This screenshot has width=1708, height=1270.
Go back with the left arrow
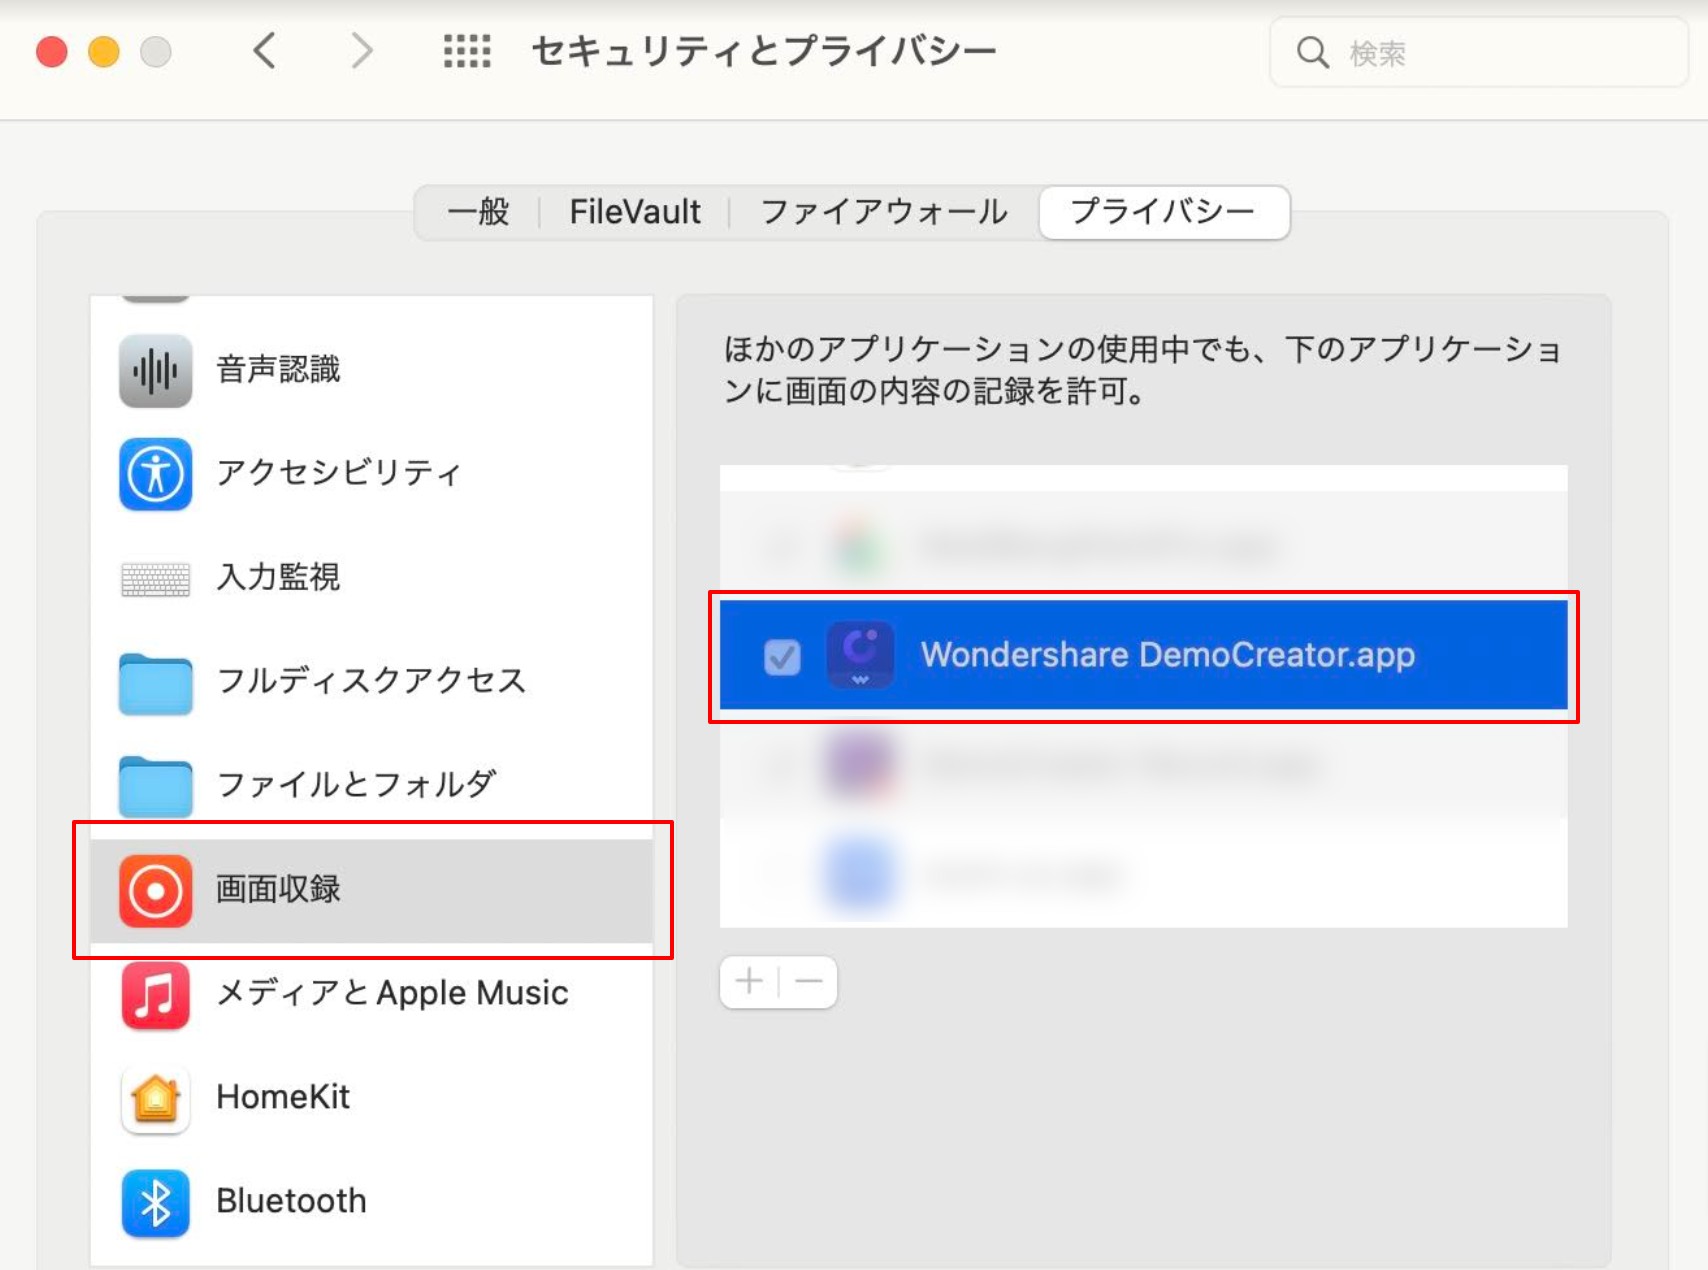(264, 50)
